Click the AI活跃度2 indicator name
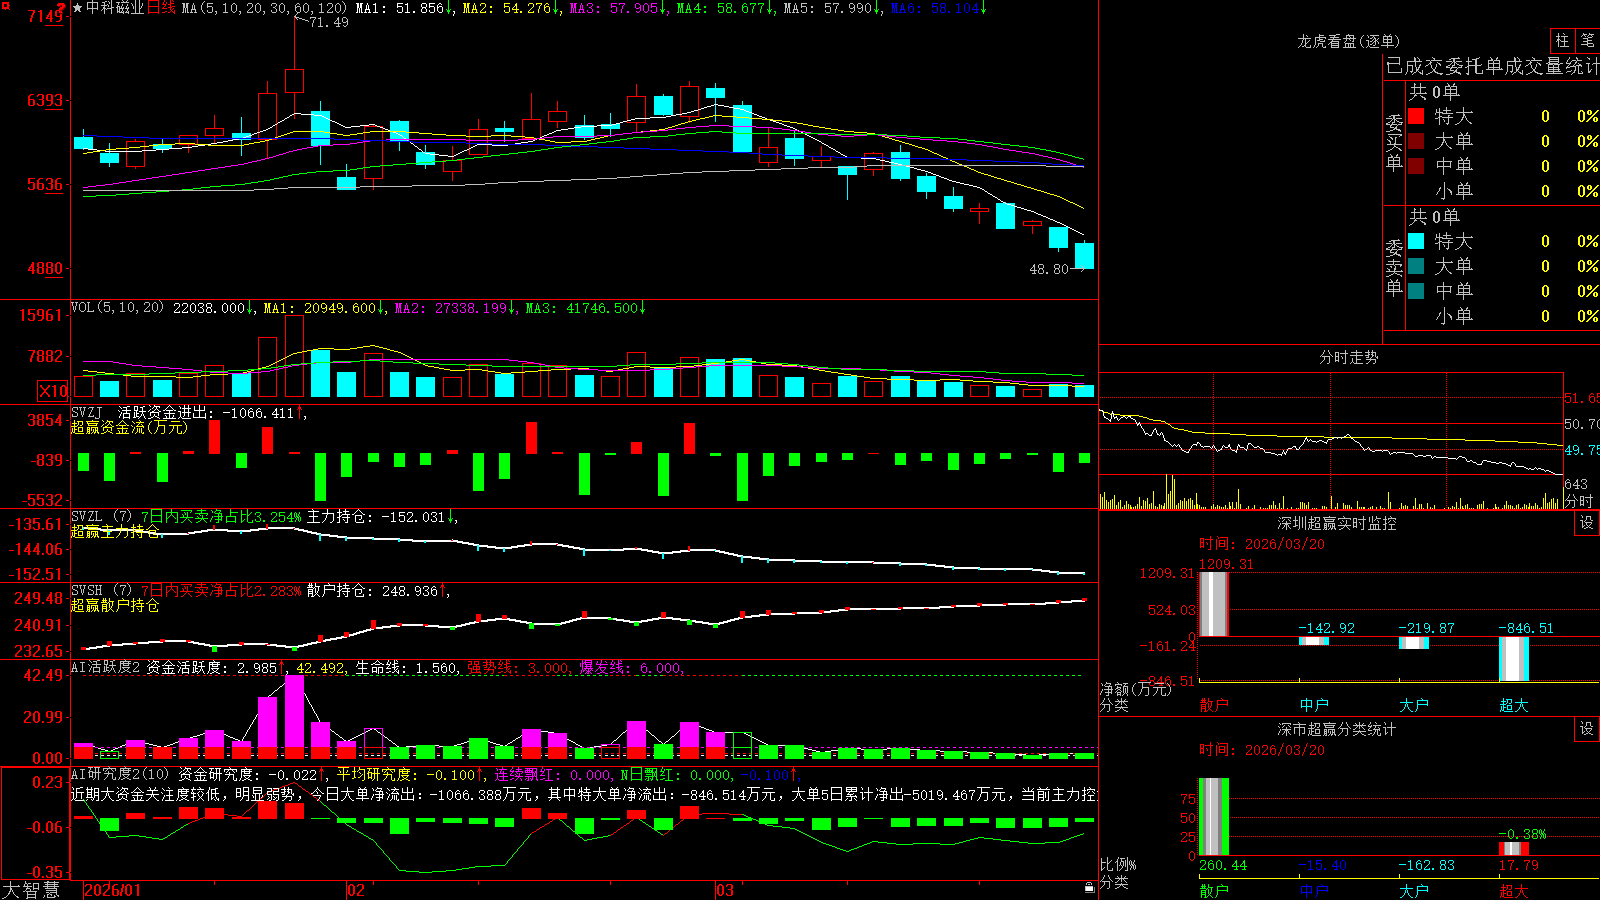Viewport: 1600px width, 900px height. click(106, 667)
